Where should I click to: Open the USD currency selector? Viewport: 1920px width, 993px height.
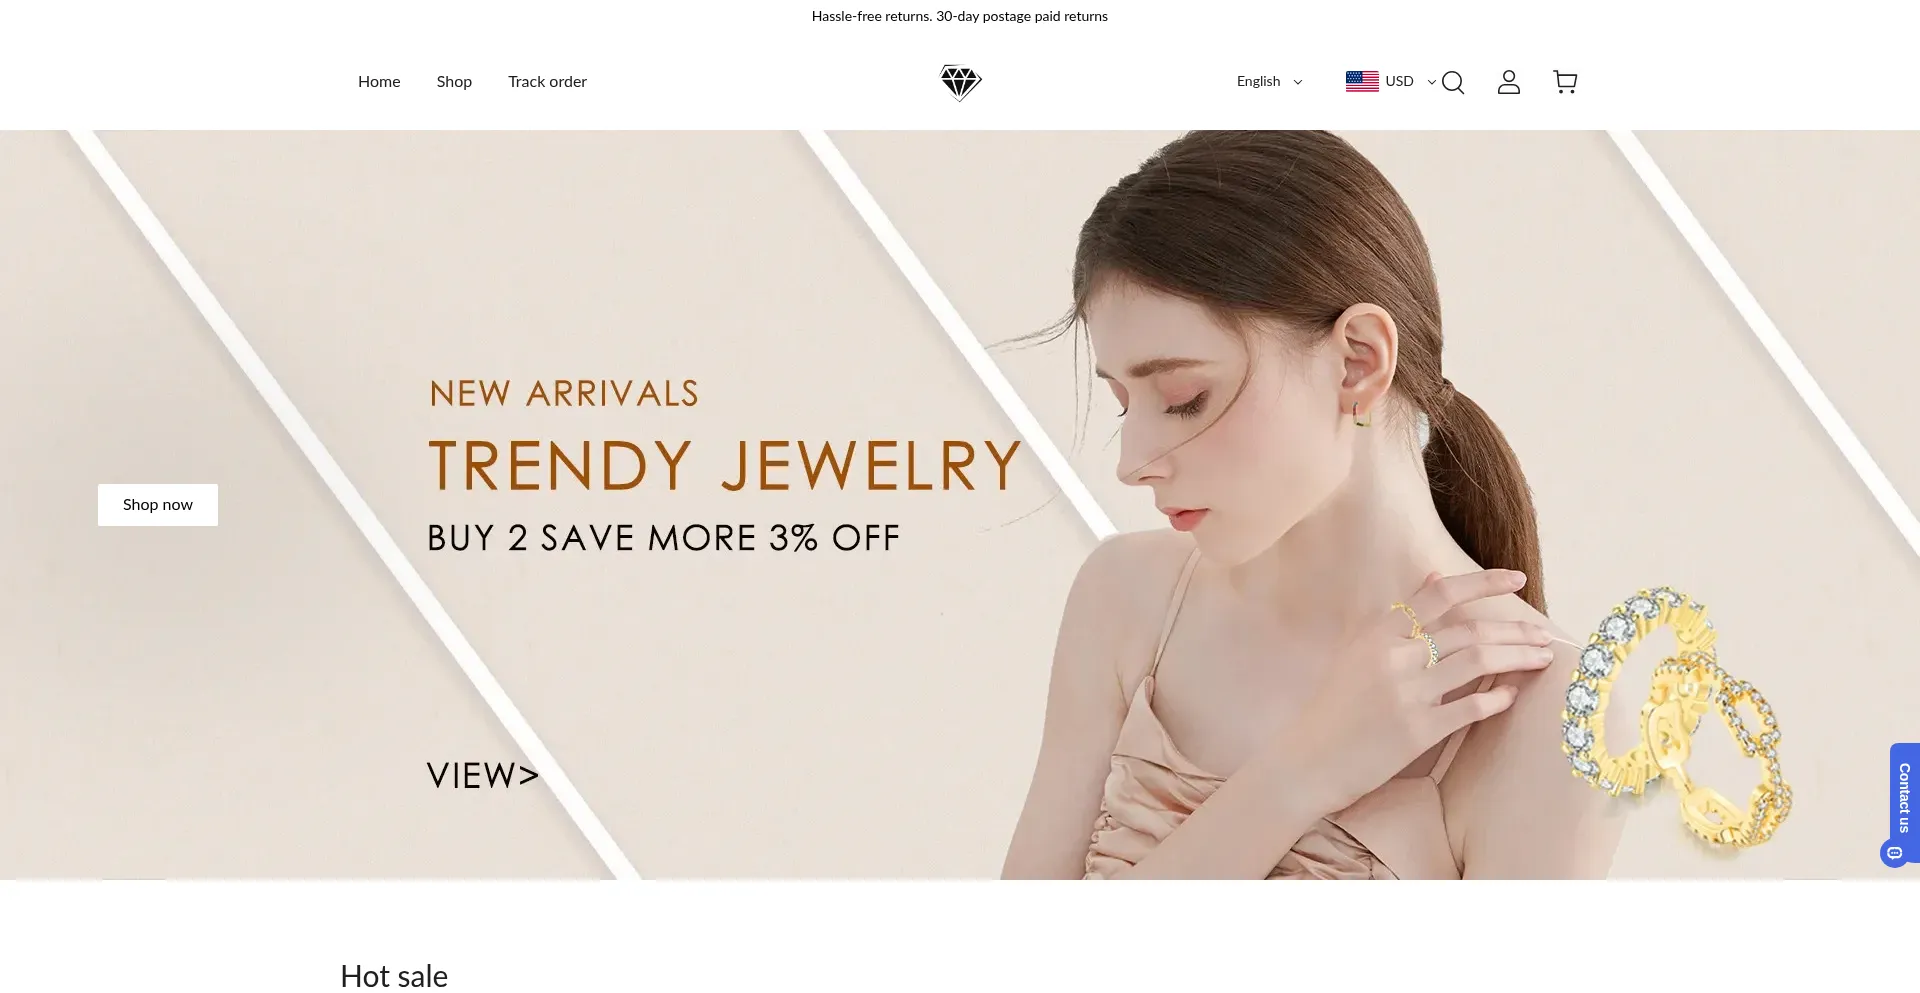coord(1391,82)
